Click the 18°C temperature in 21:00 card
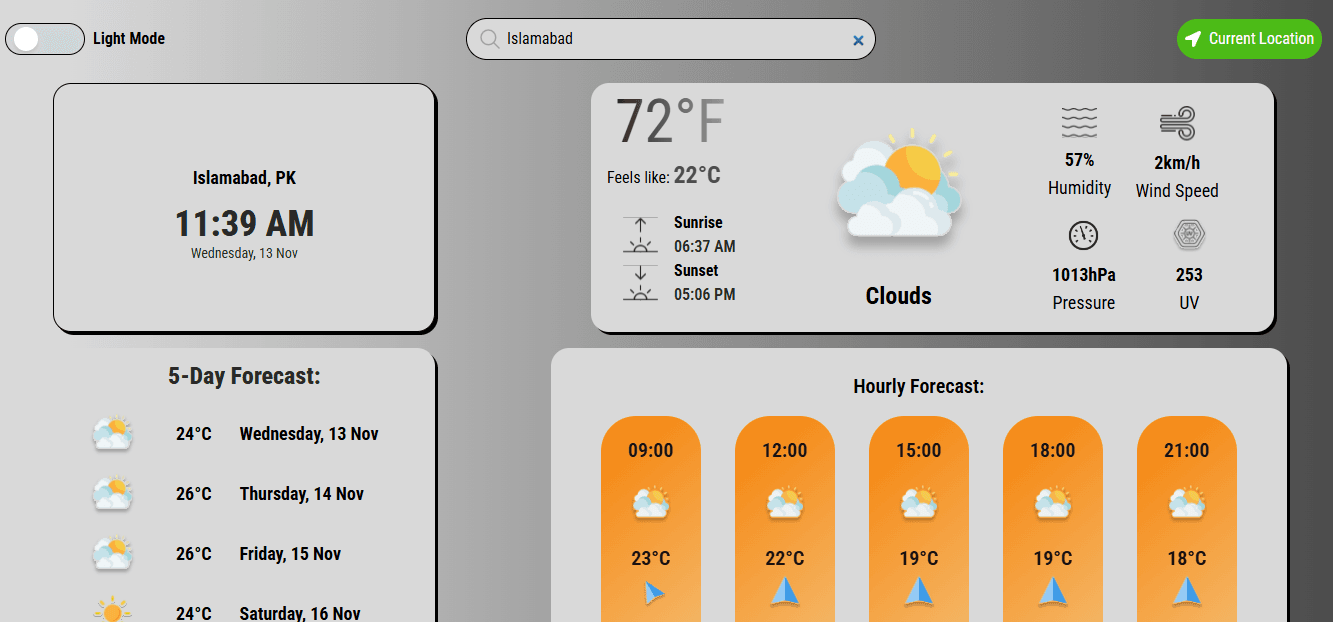The width and height of the screenshot is (1333, 622). pos(1187,559)
